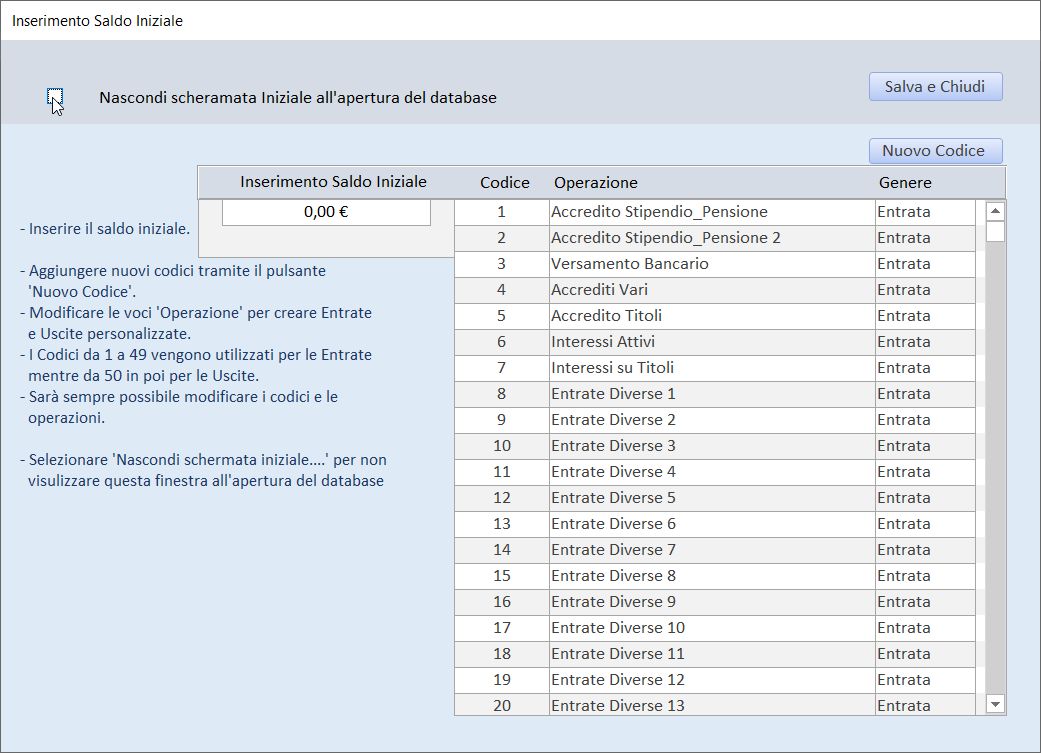Image resolution: width=1041 pixels, height=753 pixels.
Task: Select code cell number 12
Action: (502, 497)
